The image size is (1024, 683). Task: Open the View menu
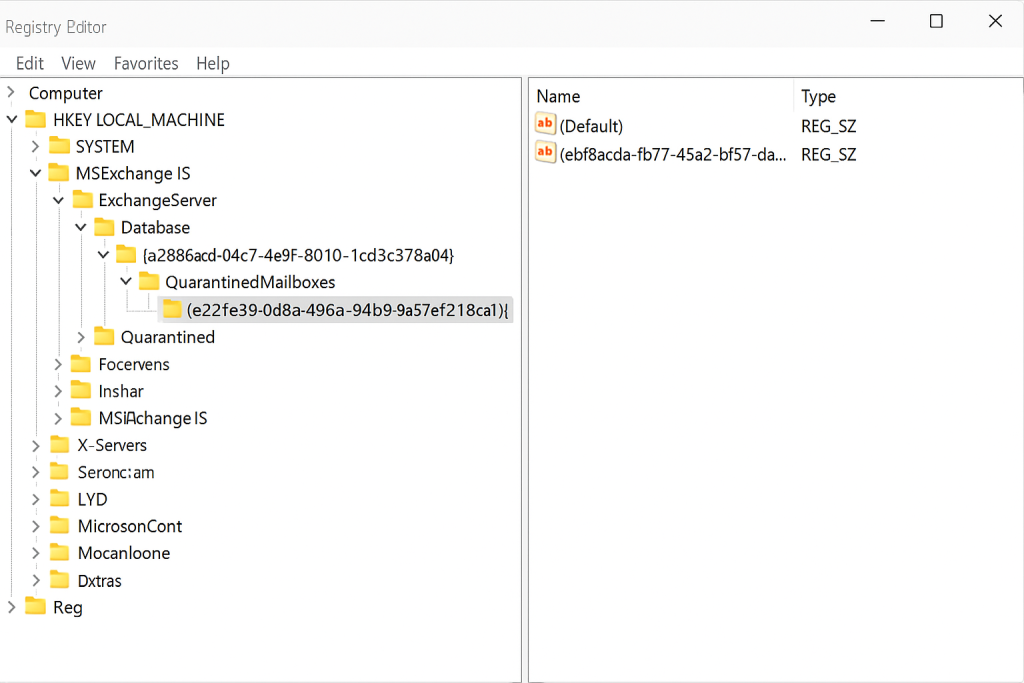point(78,63)
